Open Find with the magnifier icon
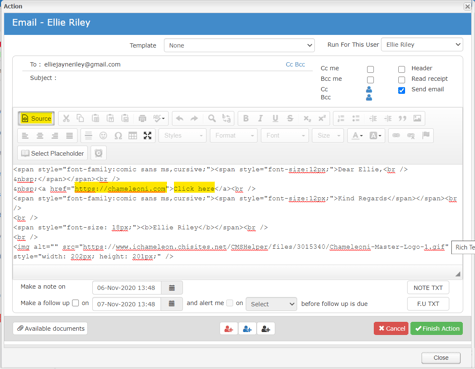This screenshot has height=369, width=475. [212, 118]
